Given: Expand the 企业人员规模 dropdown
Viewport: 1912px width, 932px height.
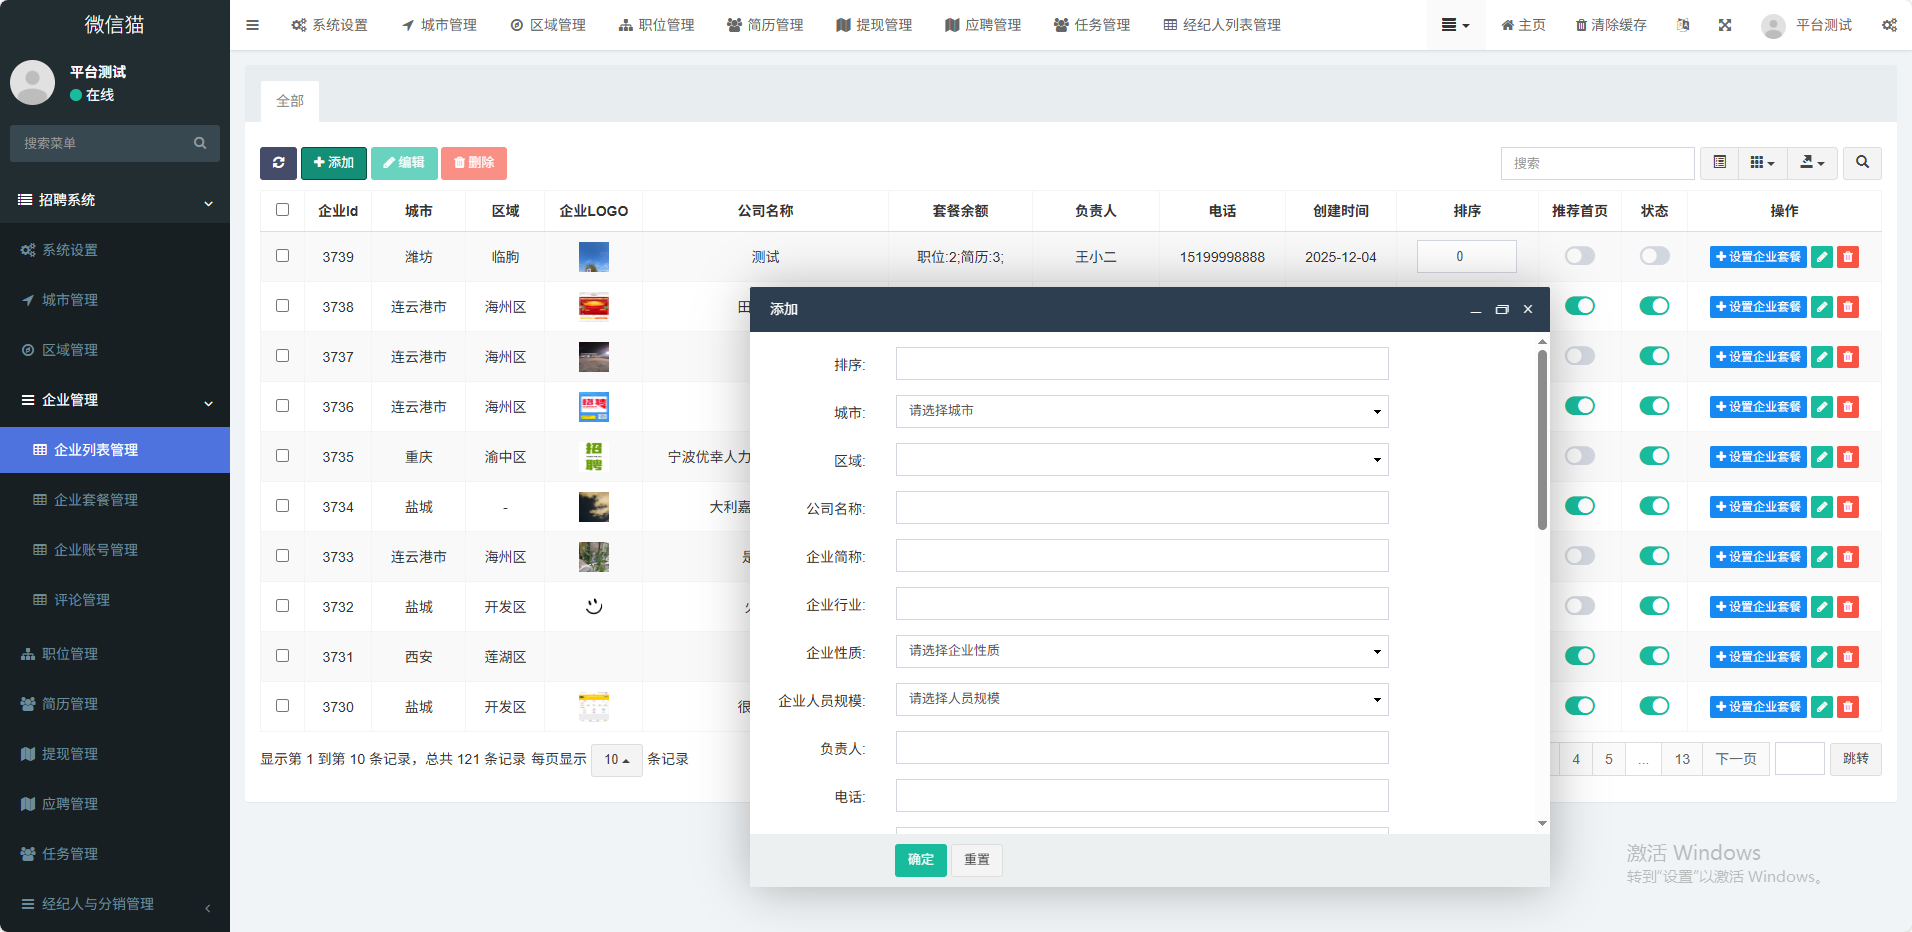Looking at the screenshot, I should (1141, 699).
